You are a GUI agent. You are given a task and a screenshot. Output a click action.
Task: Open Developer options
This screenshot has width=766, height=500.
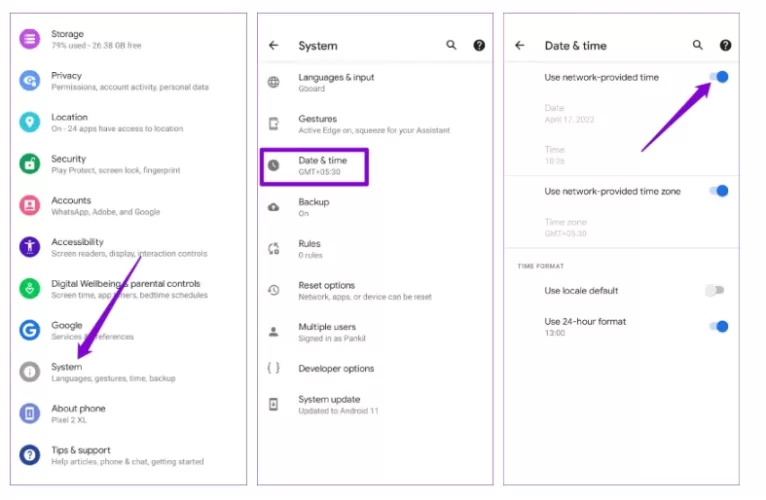coord(336,369)
